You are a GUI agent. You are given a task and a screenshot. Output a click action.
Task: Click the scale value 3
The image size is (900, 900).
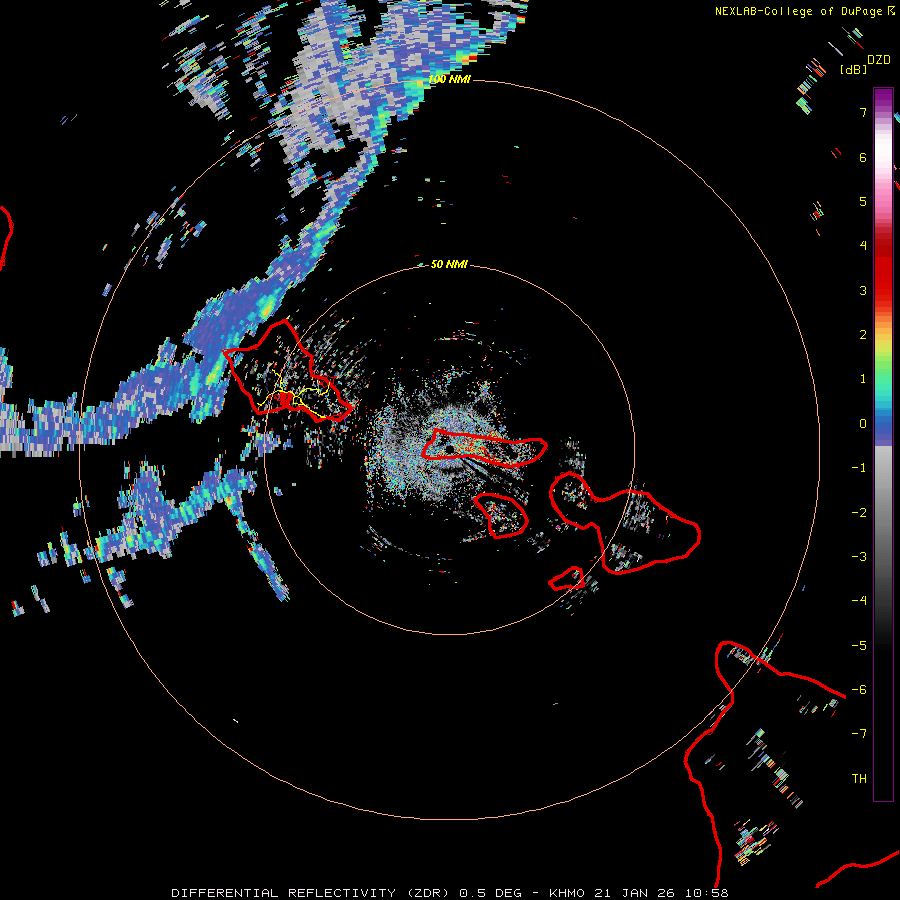[863, 290]
